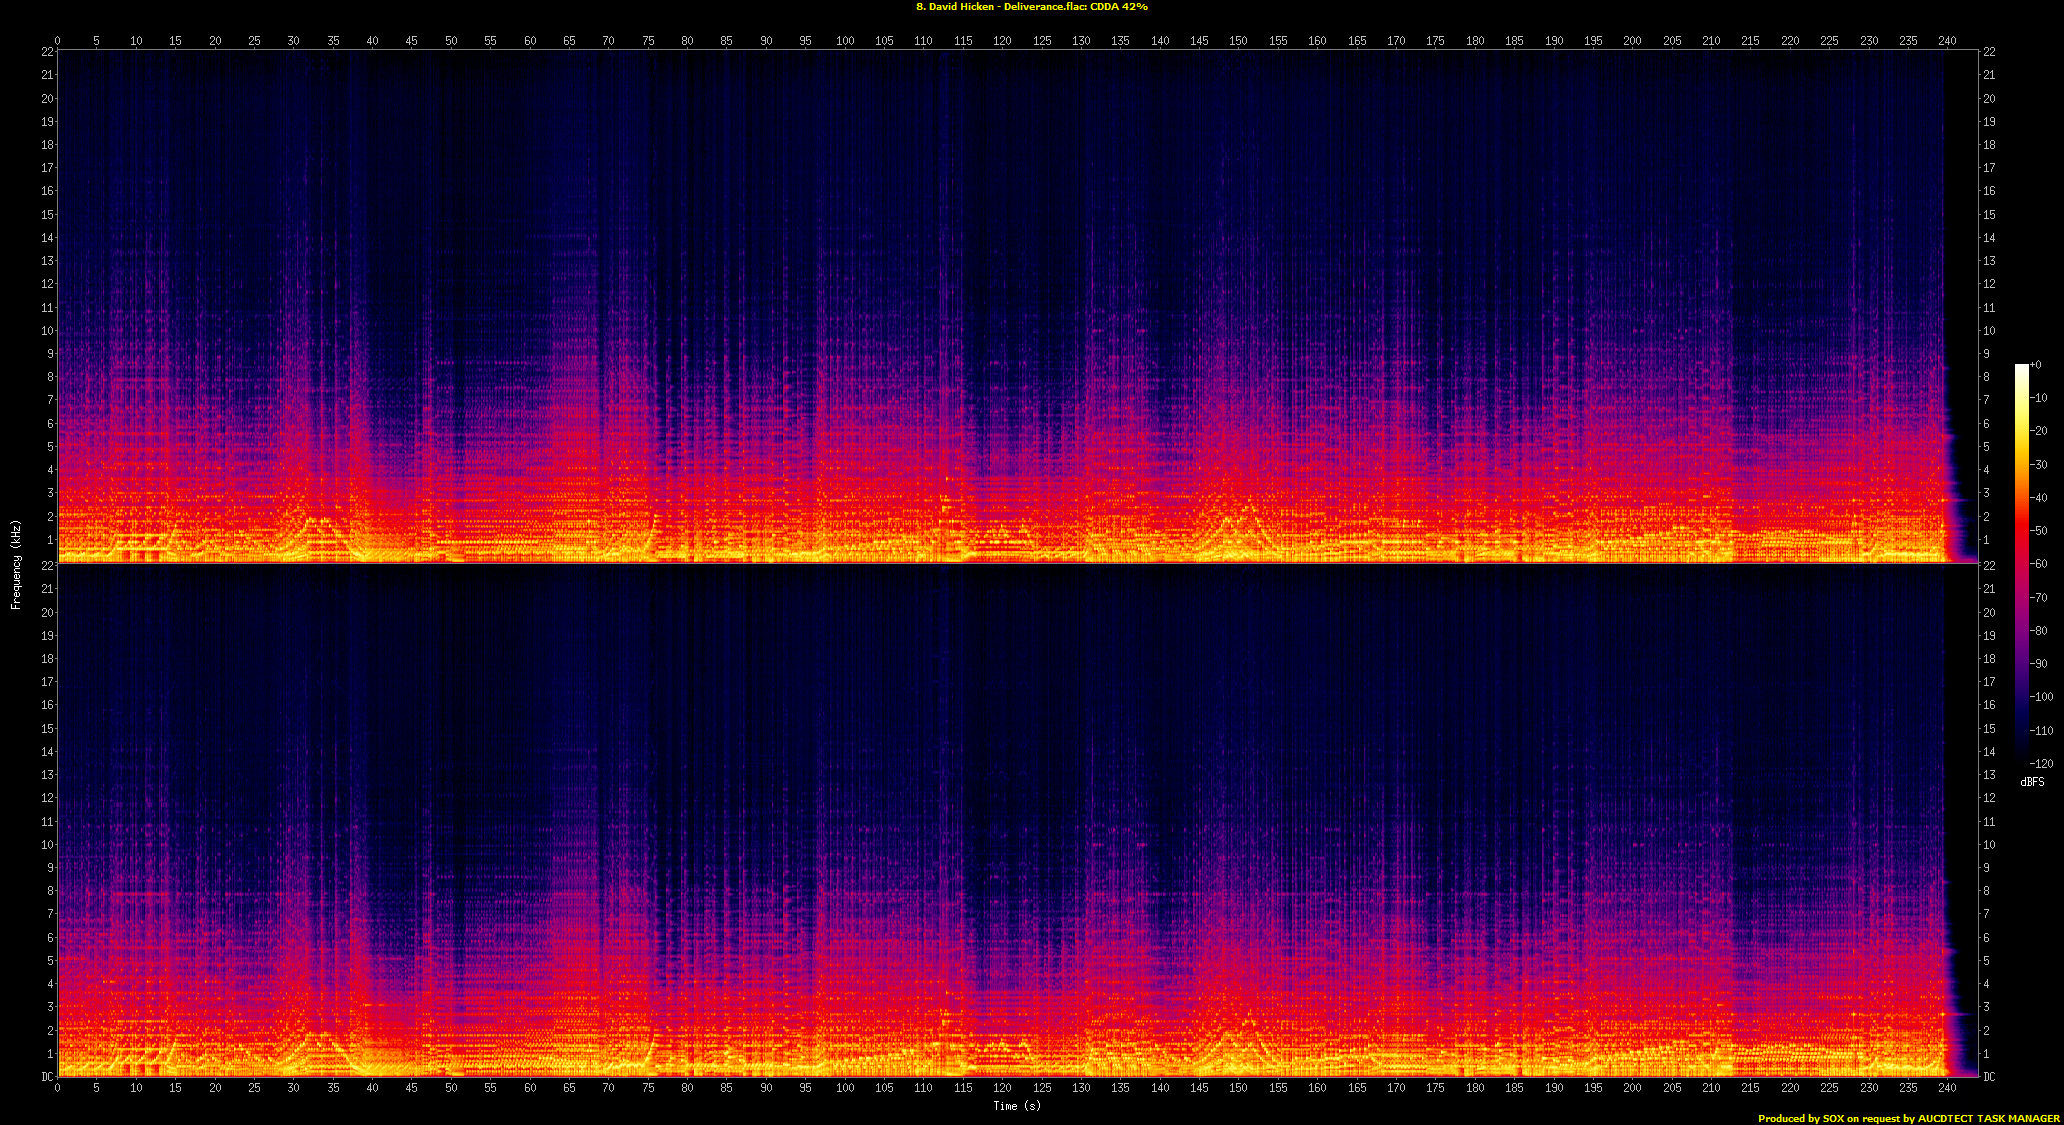
Task: Click the 10 kHz label left of upper channel
Action: pyautogui.click(x=47, y=331)
